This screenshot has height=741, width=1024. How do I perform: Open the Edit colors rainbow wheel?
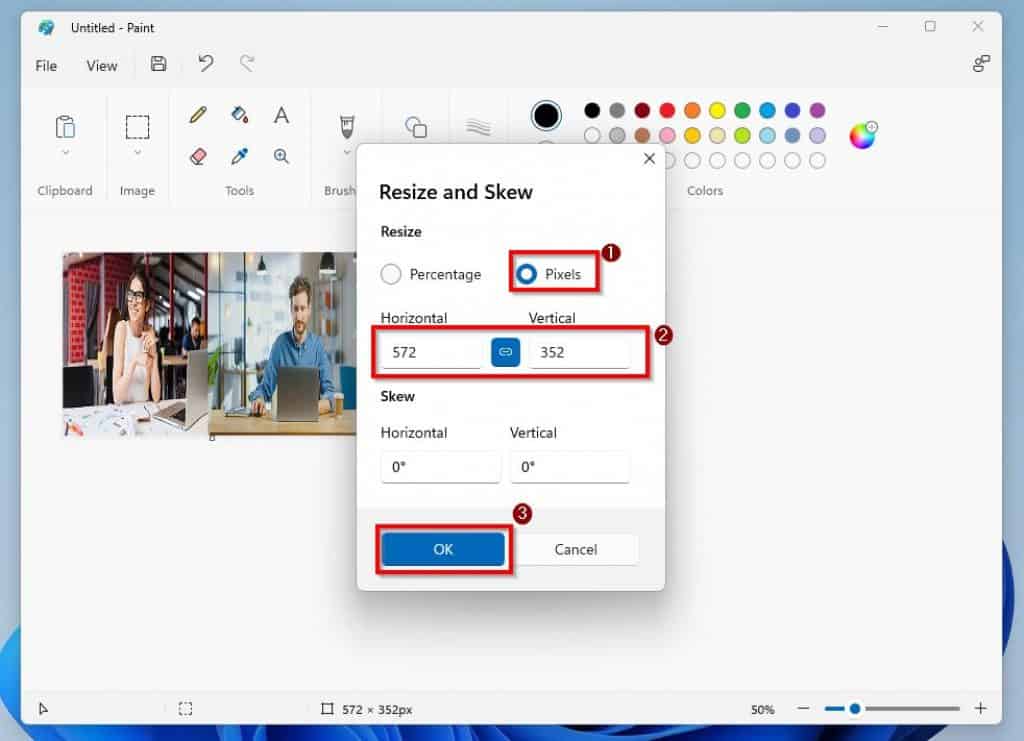pos(863,135)
